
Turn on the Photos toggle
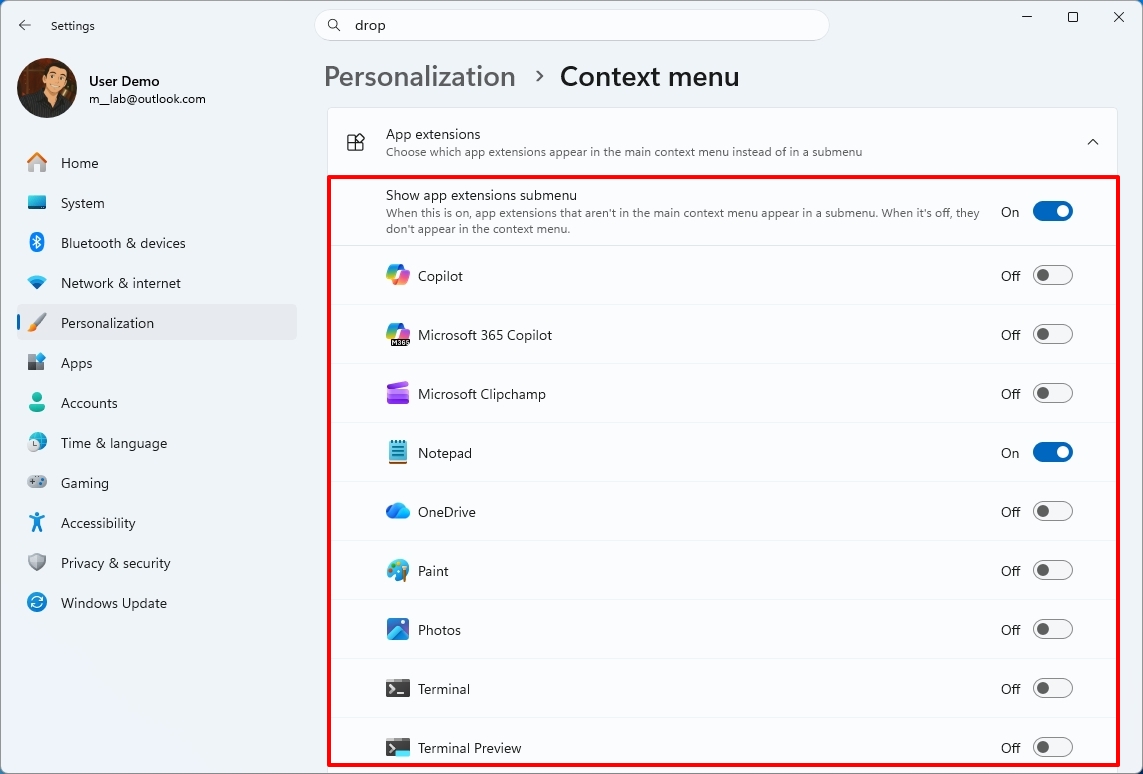1053,630
